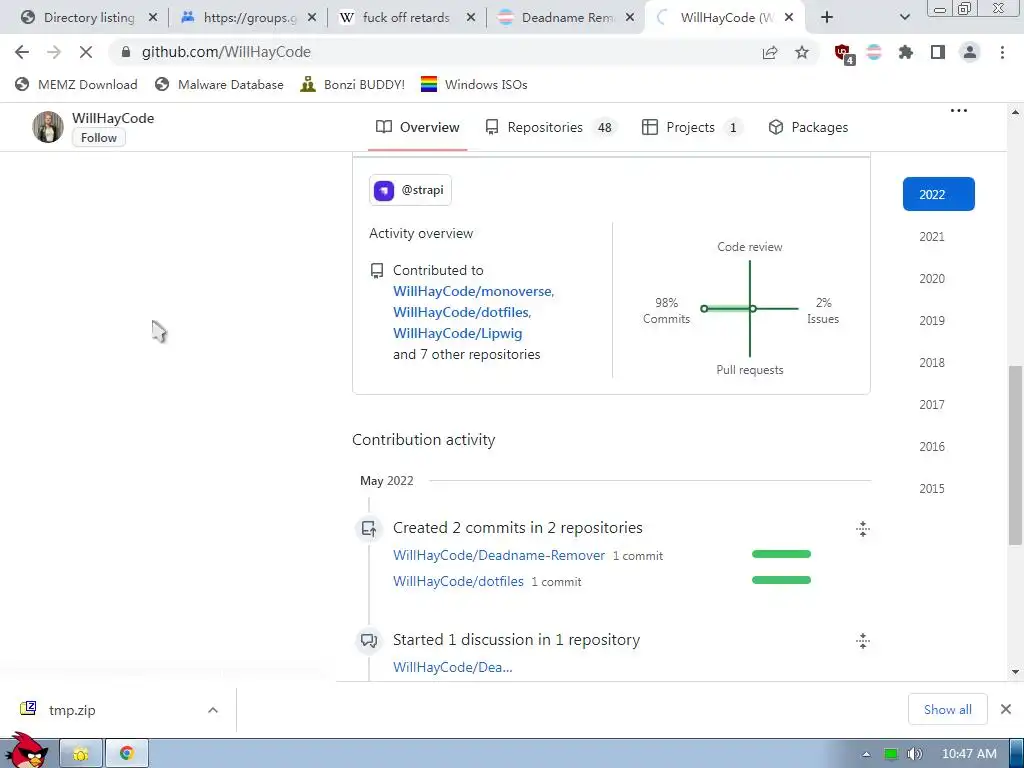Open the Extensions puzzle piece menu
This screenshot has width=1024, height=768.
coord(906,52)
